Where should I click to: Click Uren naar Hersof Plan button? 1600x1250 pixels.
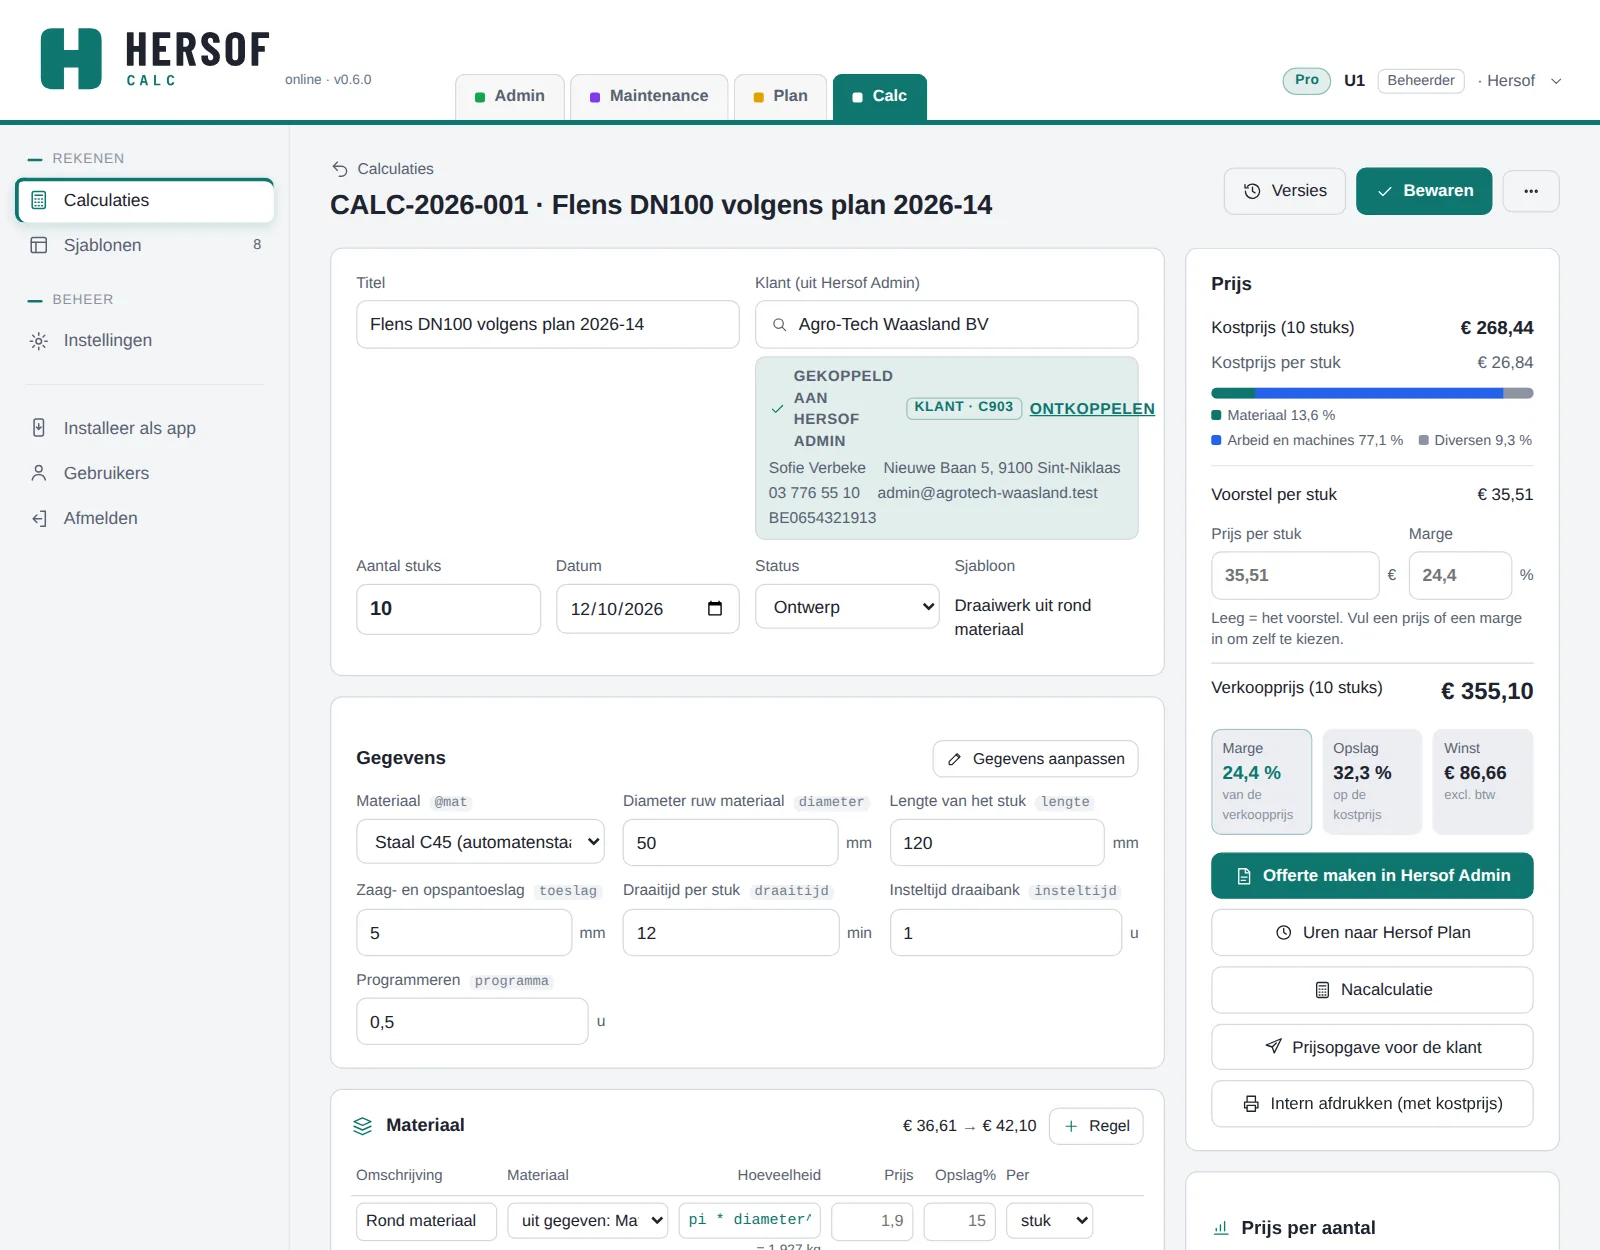click(1372, 933)
